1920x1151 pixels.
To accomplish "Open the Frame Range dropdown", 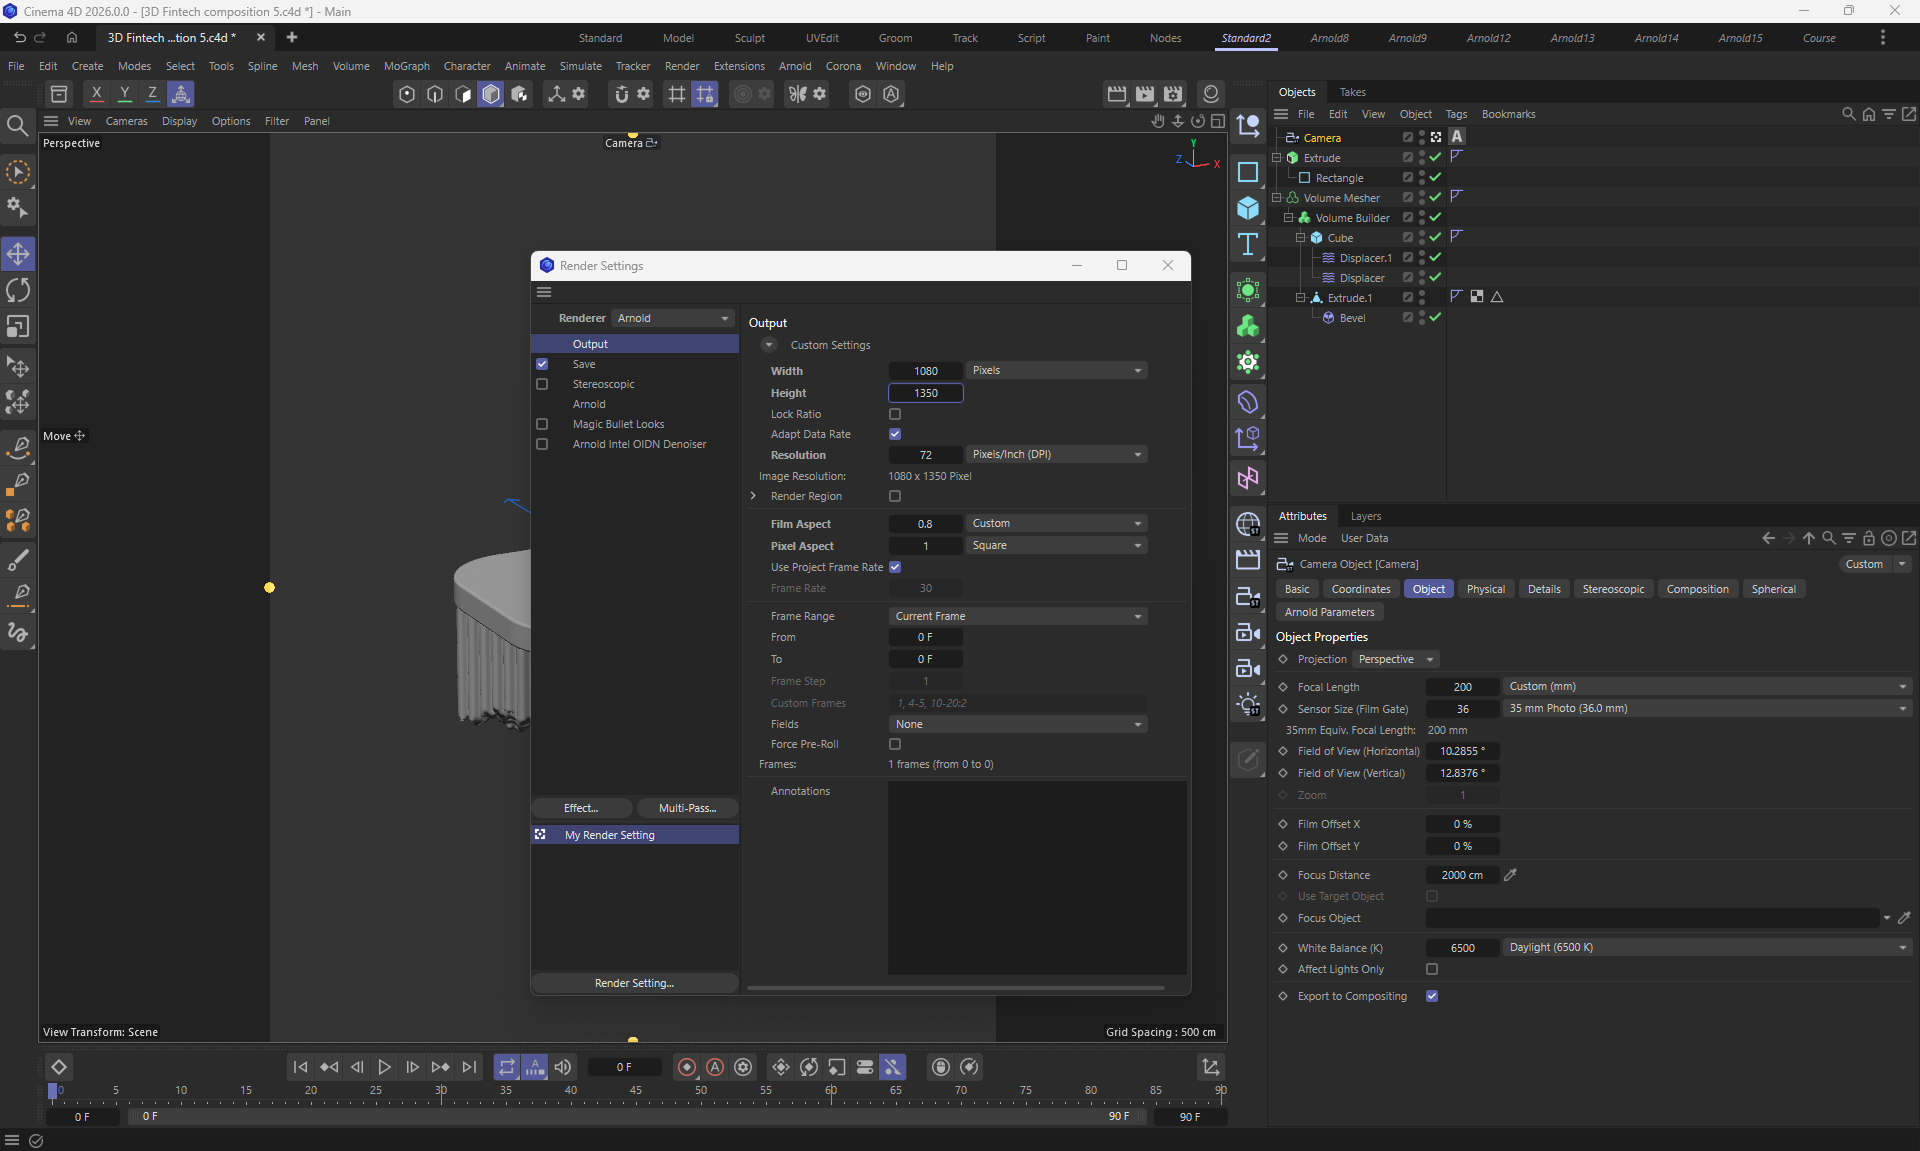I will [x=1017, y=616].
